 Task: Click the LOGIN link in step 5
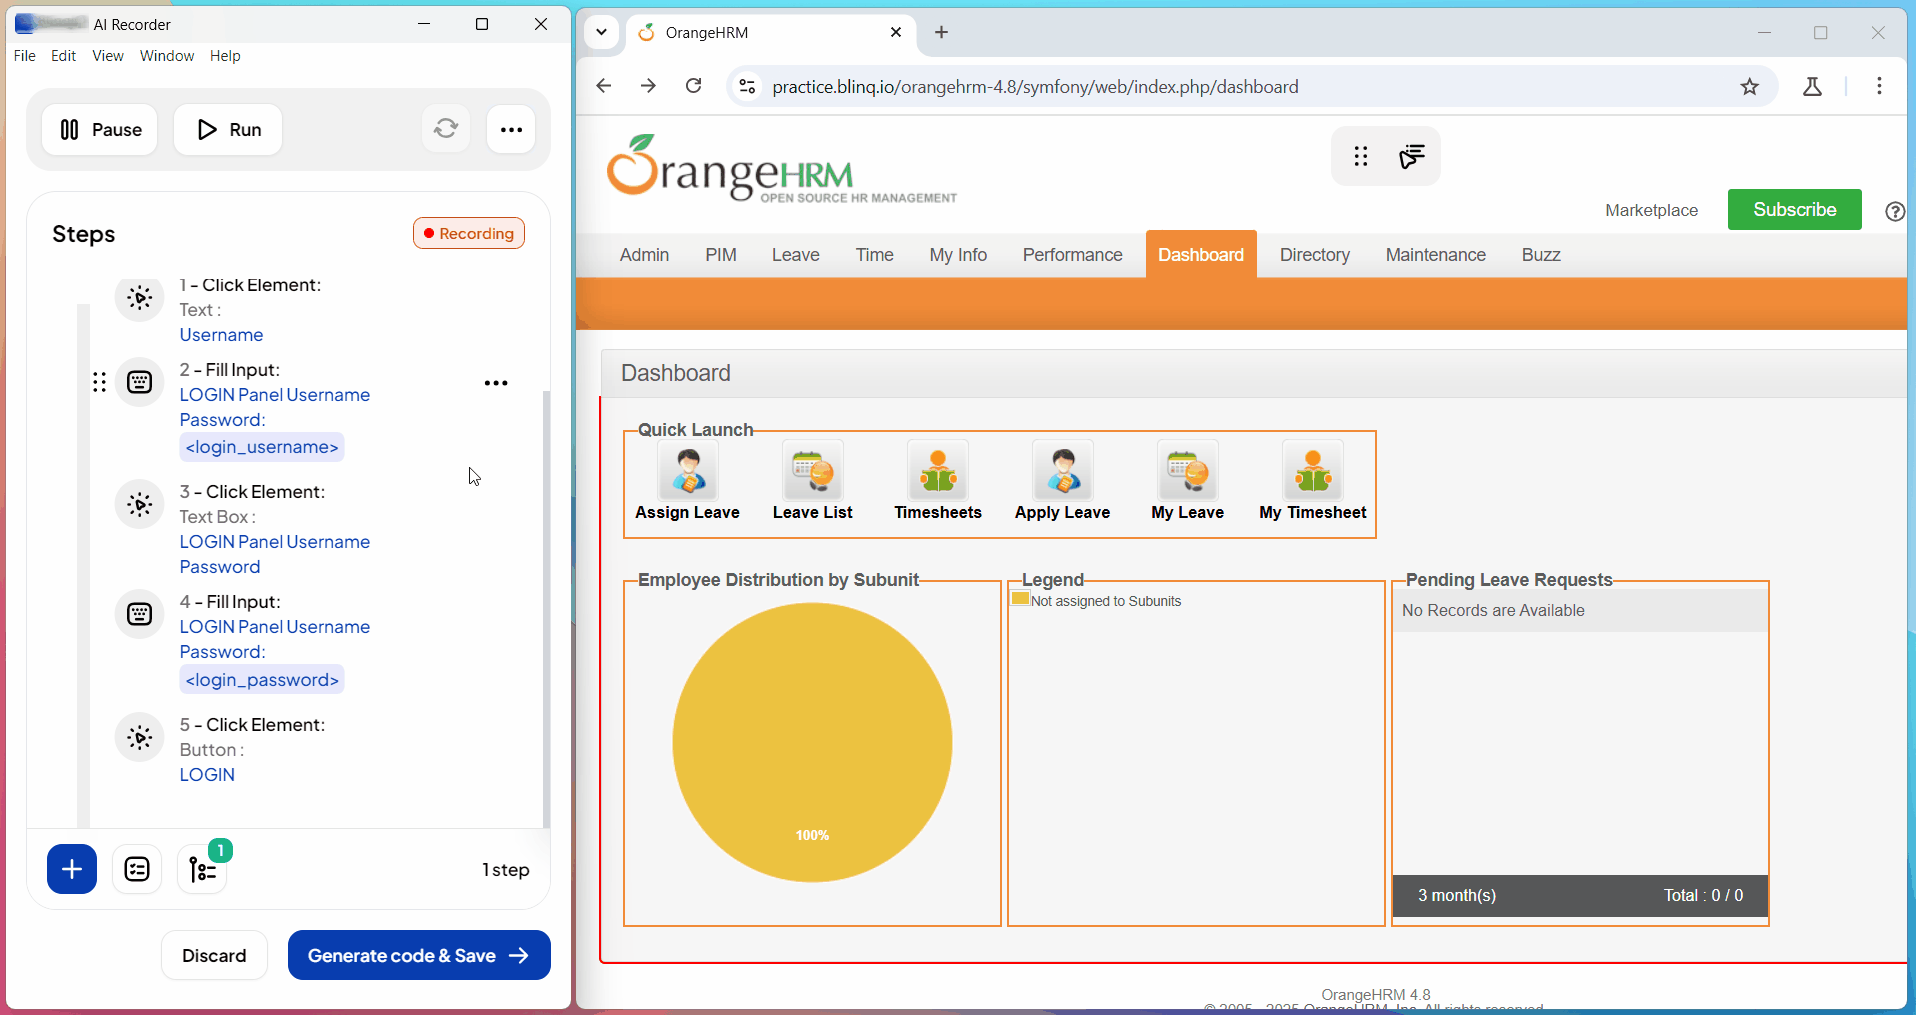pyautogui.click(x=207, y=775)
